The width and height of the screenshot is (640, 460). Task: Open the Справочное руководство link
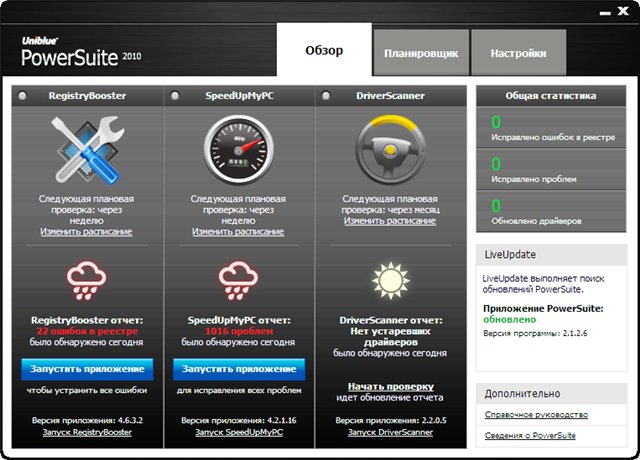click(536, 414)
